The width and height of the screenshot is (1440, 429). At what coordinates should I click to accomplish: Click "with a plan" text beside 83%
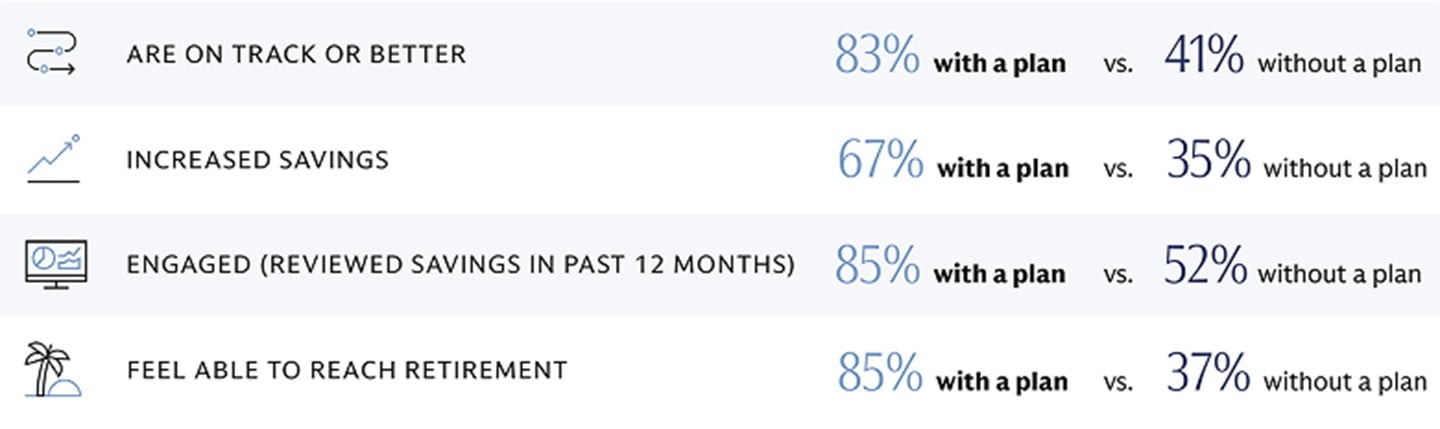[1000, 65]
